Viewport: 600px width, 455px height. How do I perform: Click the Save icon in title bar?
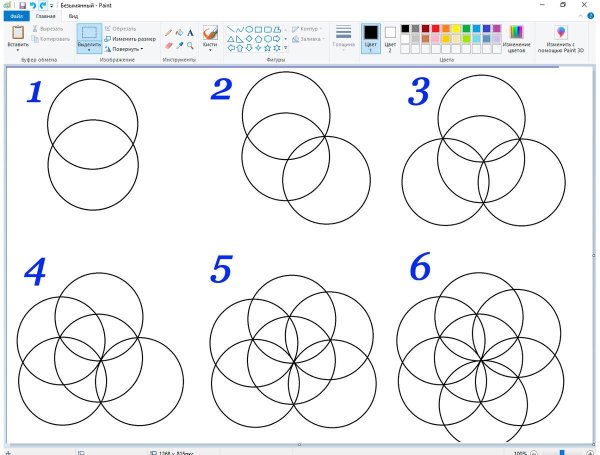click(21, 5)
